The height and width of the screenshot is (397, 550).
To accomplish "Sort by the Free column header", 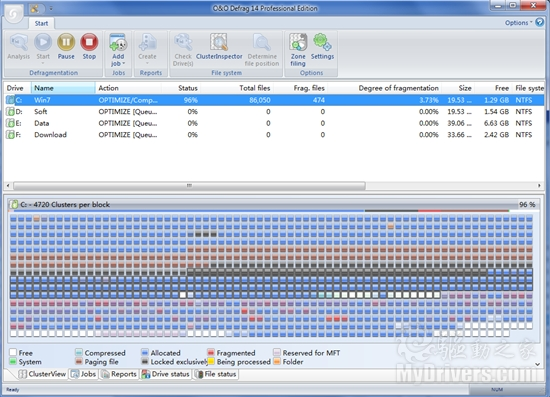I will (x=493, y=88).
